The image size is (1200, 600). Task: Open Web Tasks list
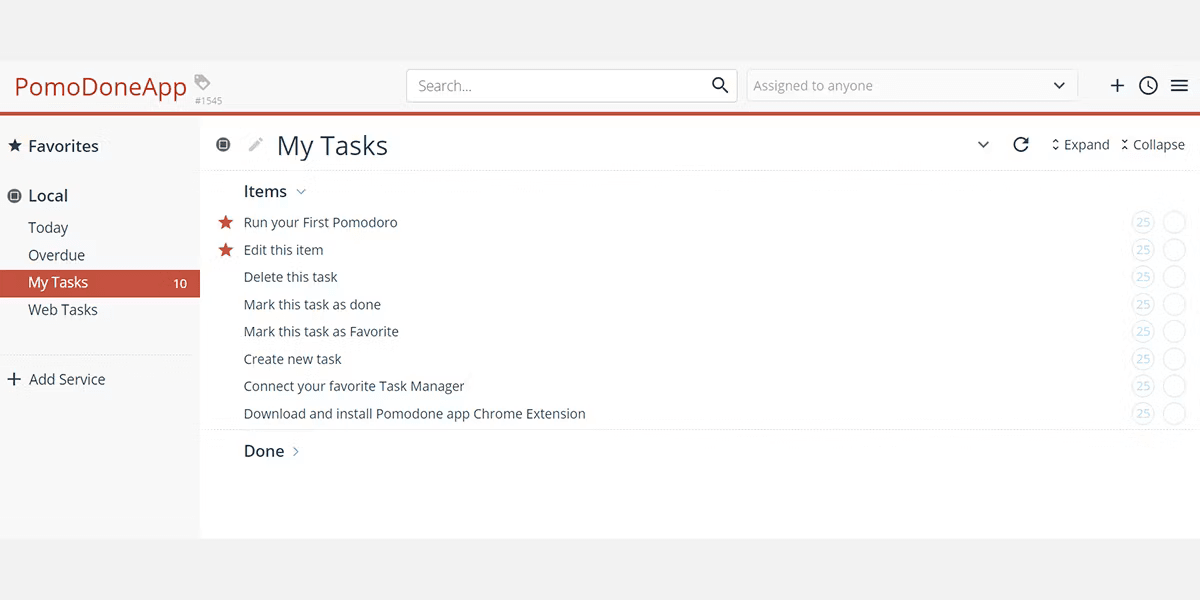click(x=63, y=310)
